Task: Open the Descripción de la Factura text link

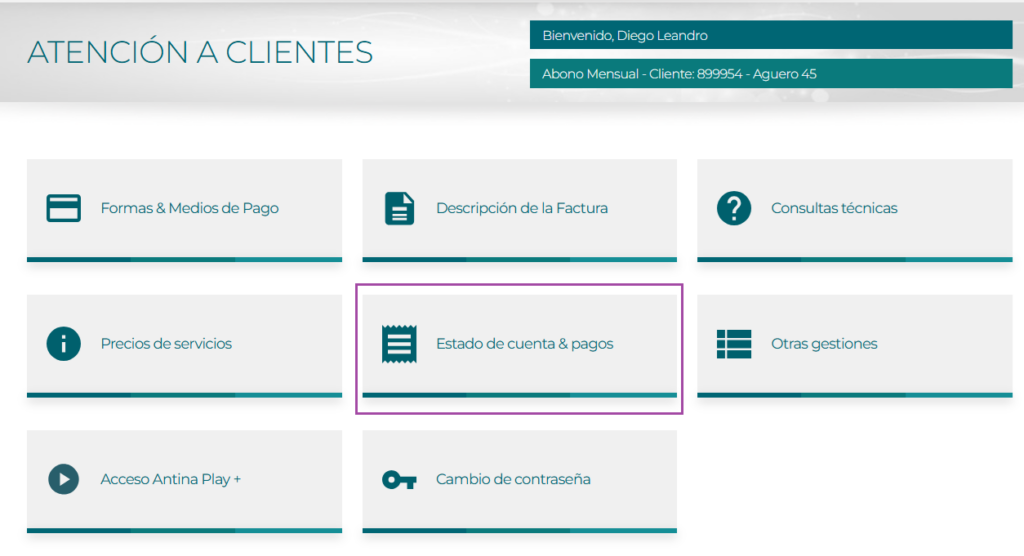Action: [x=521, y=209]
